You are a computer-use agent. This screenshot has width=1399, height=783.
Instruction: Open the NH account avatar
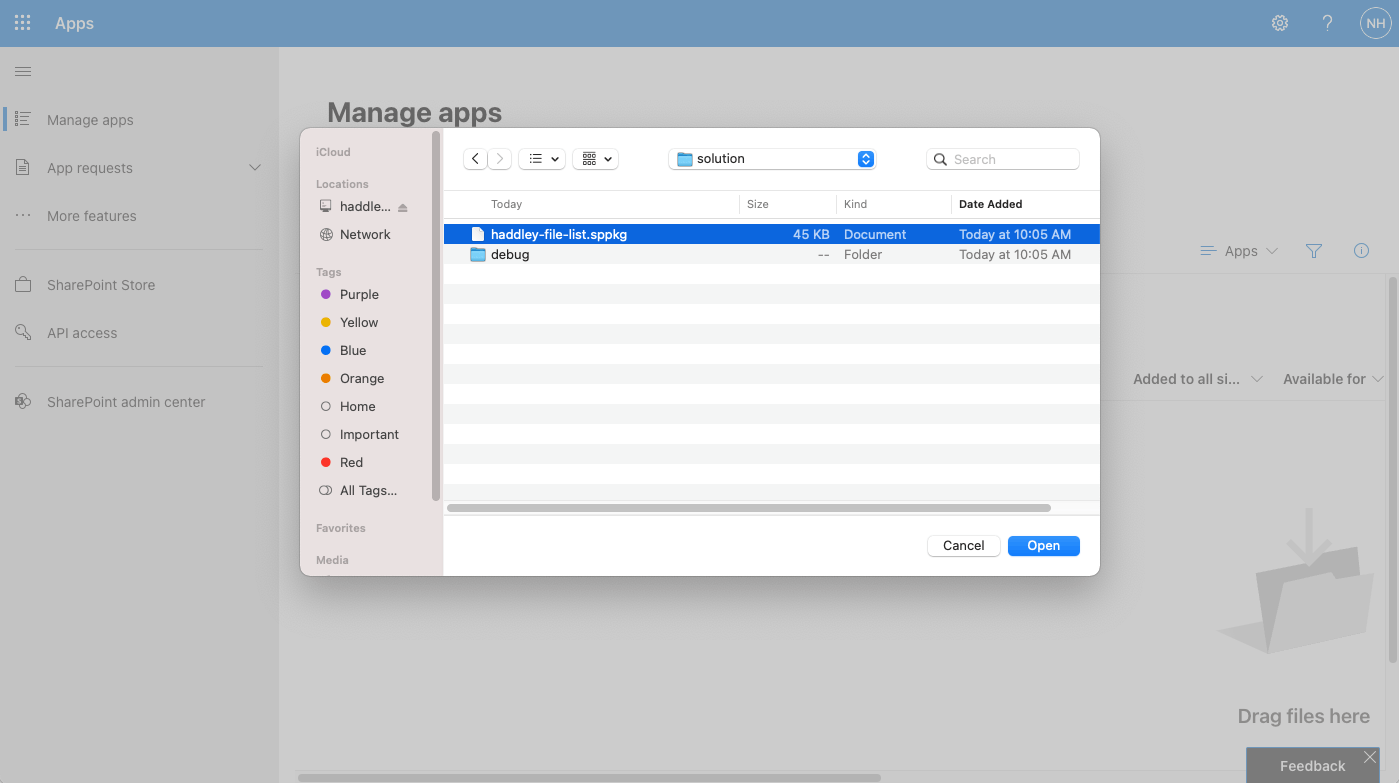1375,23
